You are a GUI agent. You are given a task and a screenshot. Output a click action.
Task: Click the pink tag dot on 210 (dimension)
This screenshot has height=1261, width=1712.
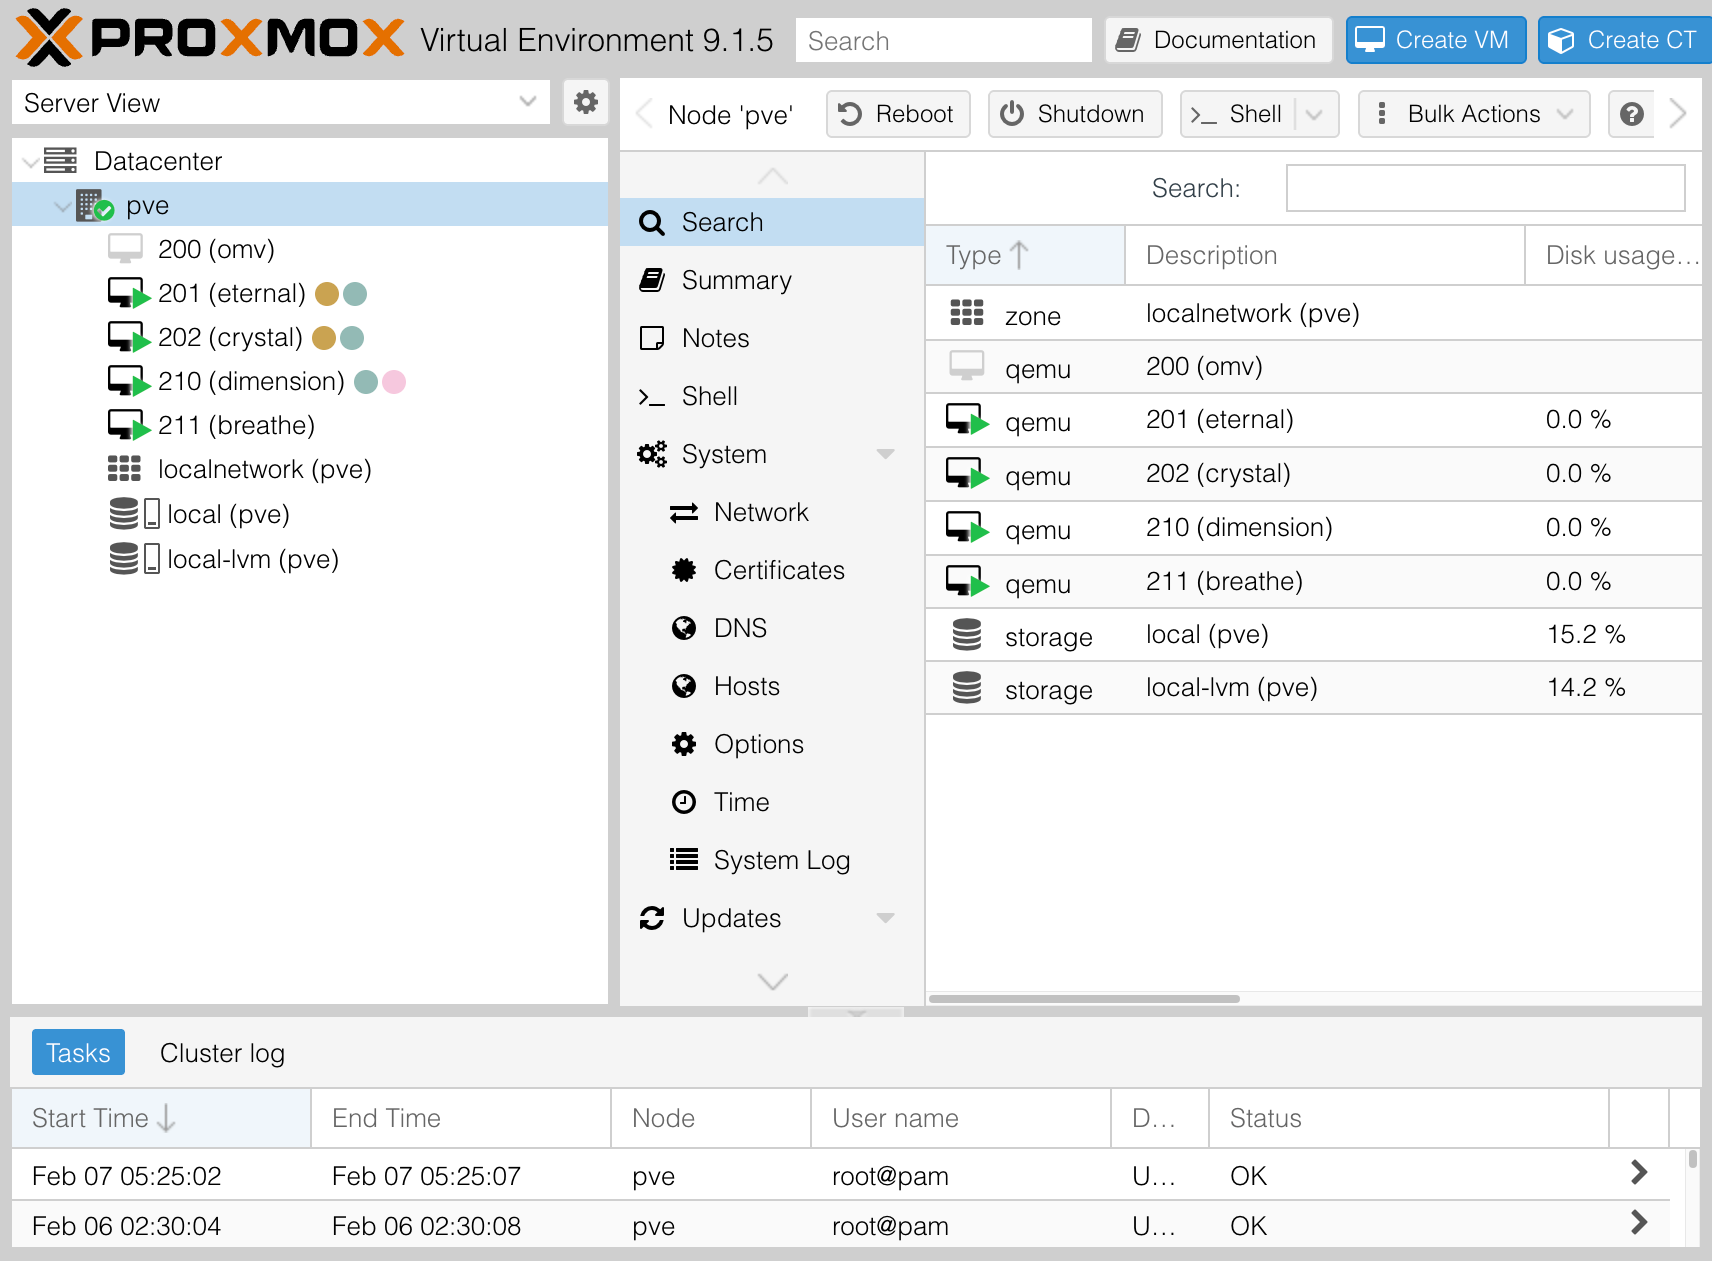(x=394, y=382)
